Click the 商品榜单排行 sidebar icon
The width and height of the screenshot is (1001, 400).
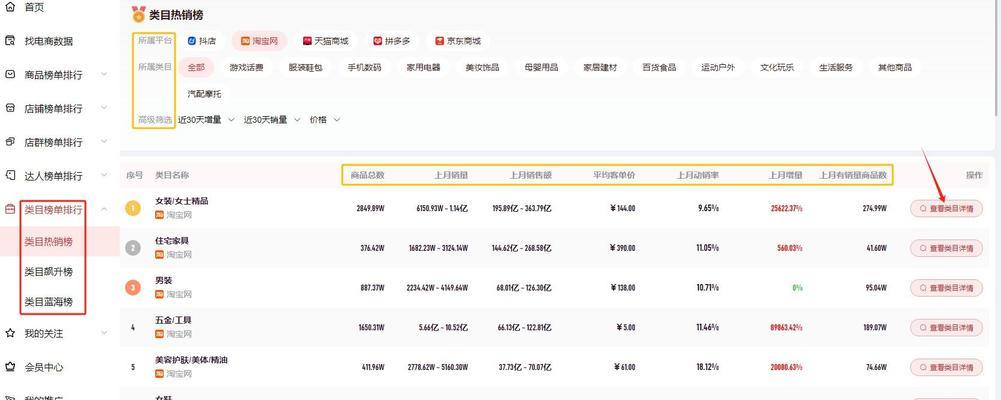pyautogui.click(x=10, y=74)
